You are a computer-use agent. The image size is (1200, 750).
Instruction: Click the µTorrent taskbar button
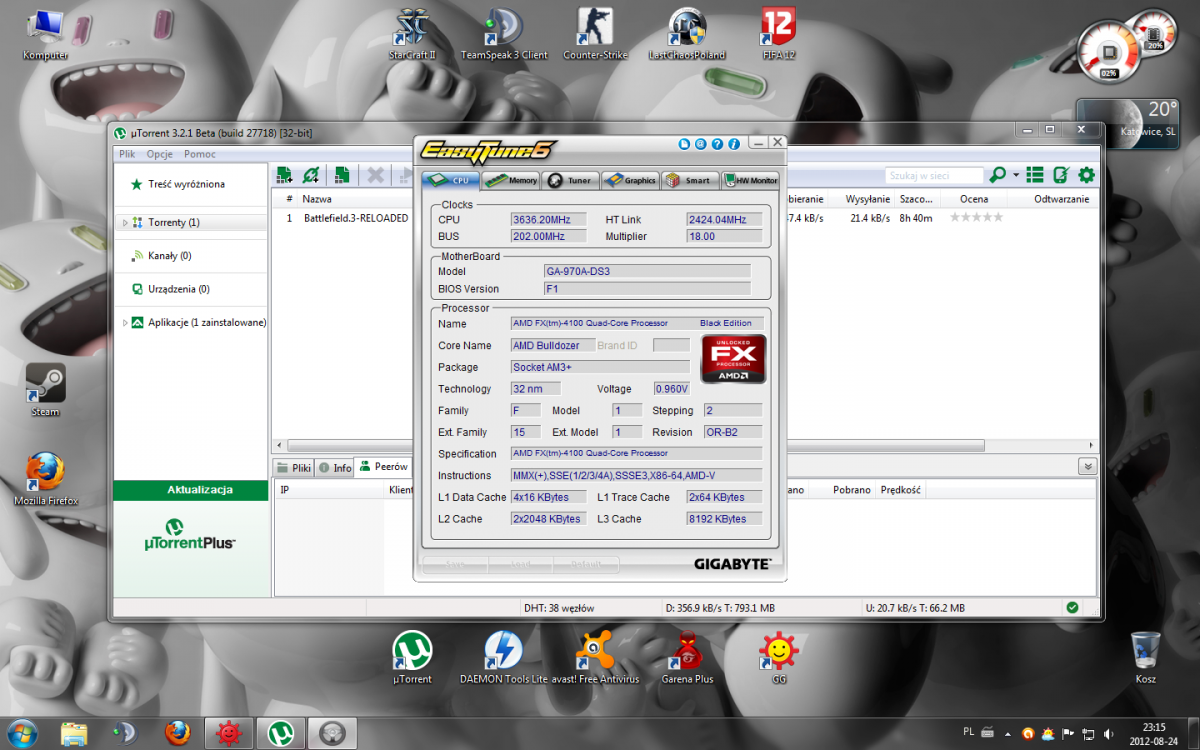point(281,733)
